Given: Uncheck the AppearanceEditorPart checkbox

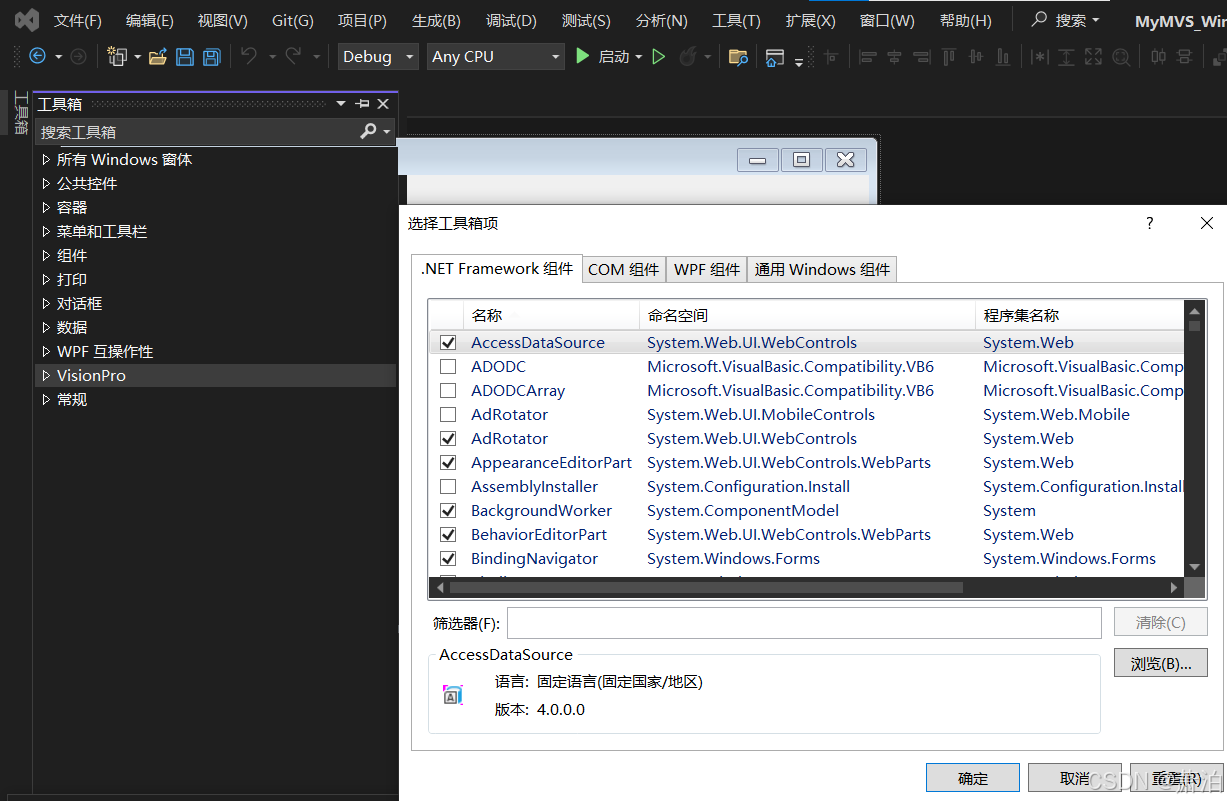Looking at the screenshot, I should pos(448,463).
